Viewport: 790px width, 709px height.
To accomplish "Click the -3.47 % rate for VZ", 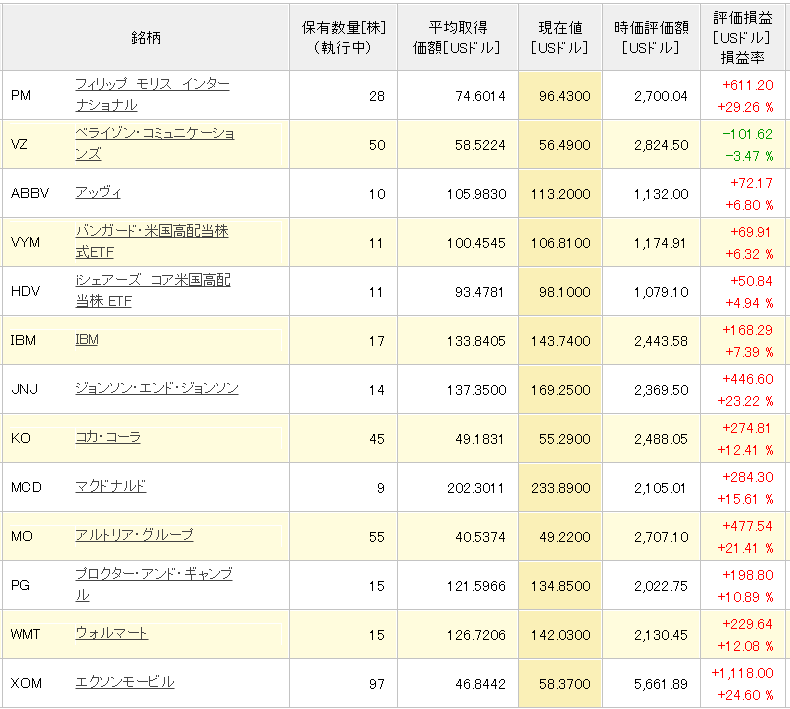I will [749, 156].
